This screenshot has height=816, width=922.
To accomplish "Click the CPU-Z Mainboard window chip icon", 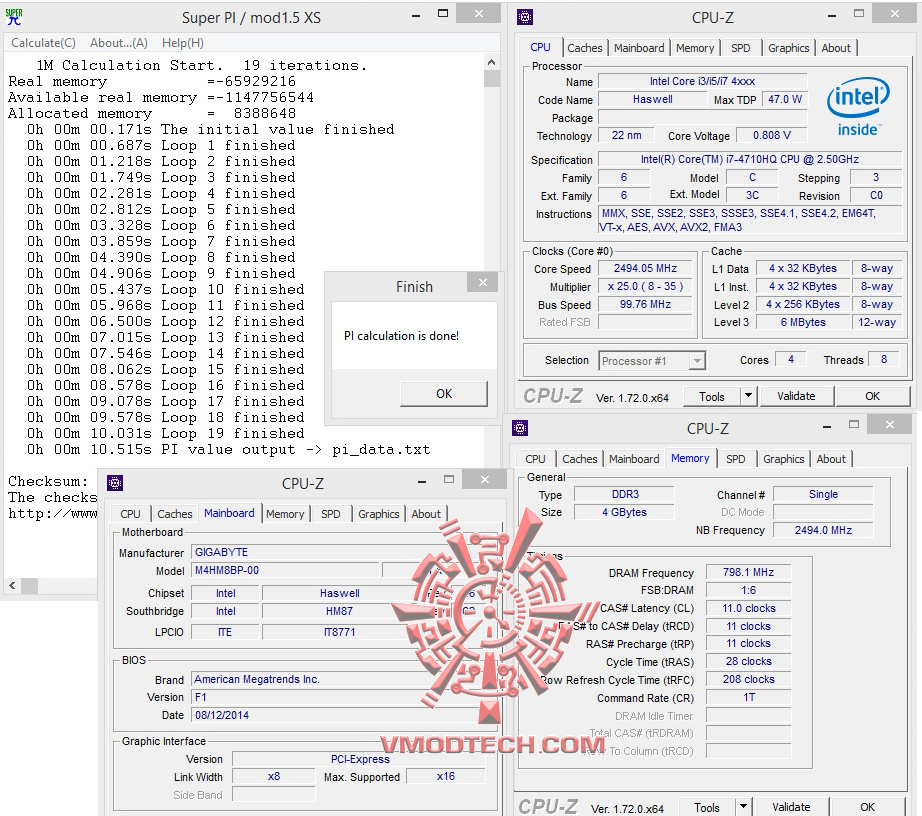I will point(115,483).
